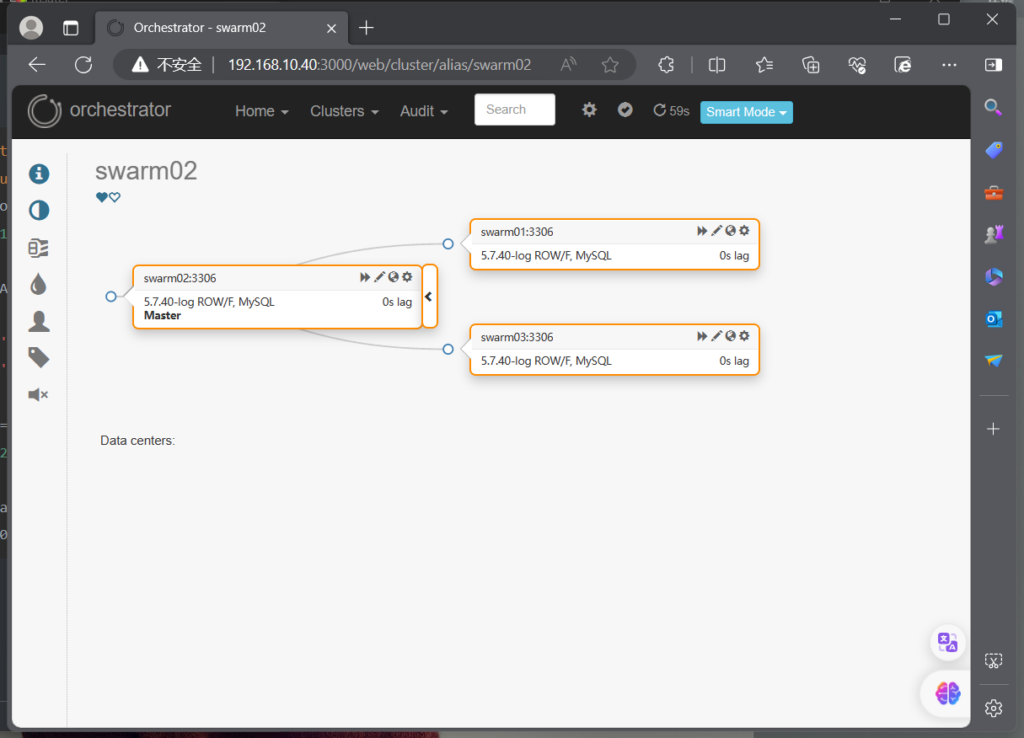Reload the page with refresh button
The width and height of the screenshot is (1024, 738).
(x=84, y=65)
